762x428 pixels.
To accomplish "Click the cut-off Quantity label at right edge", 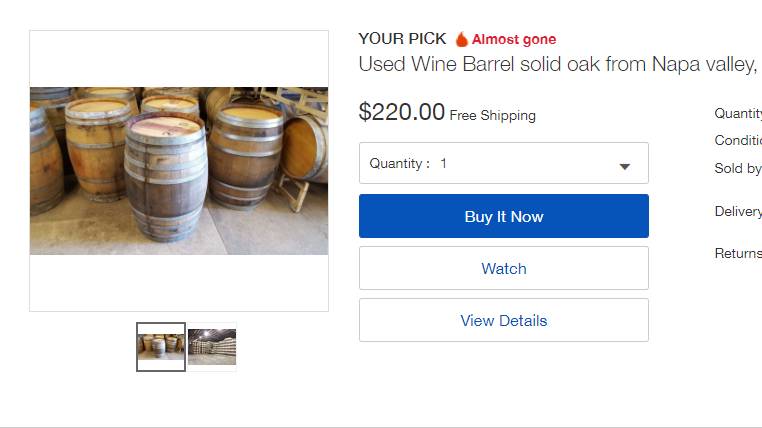I will tap(738, 113).
